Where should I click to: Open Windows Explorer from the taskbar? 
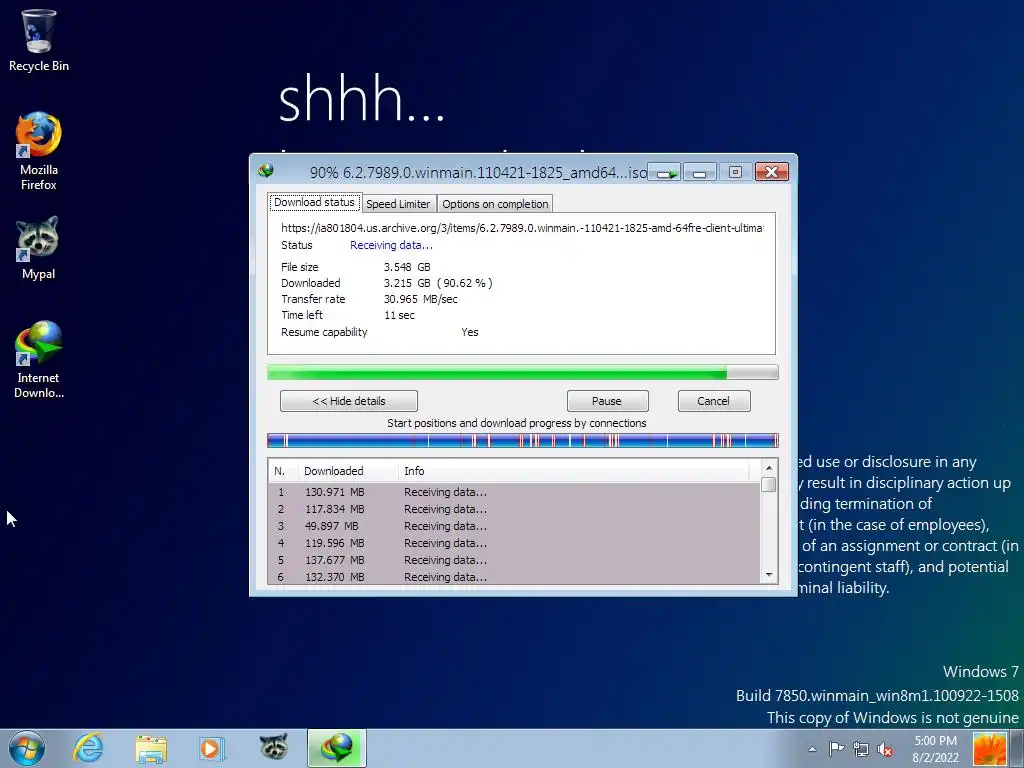[151, 748]
